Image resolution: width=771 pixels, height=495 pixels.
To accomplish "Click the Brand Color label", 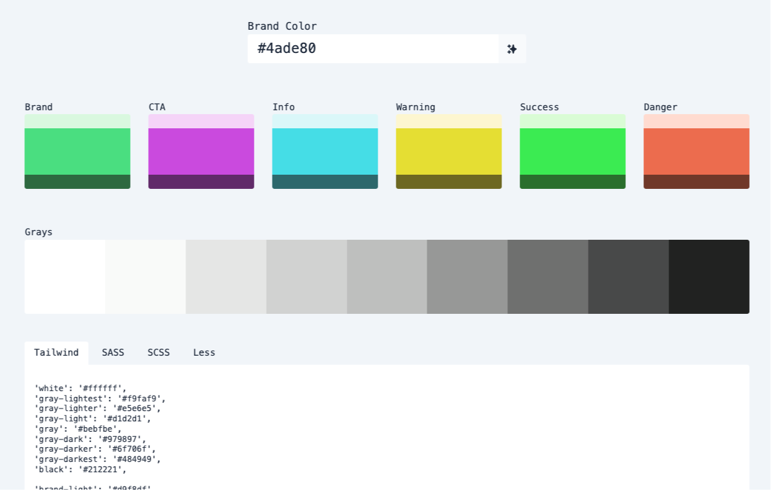I will point(282,26).
